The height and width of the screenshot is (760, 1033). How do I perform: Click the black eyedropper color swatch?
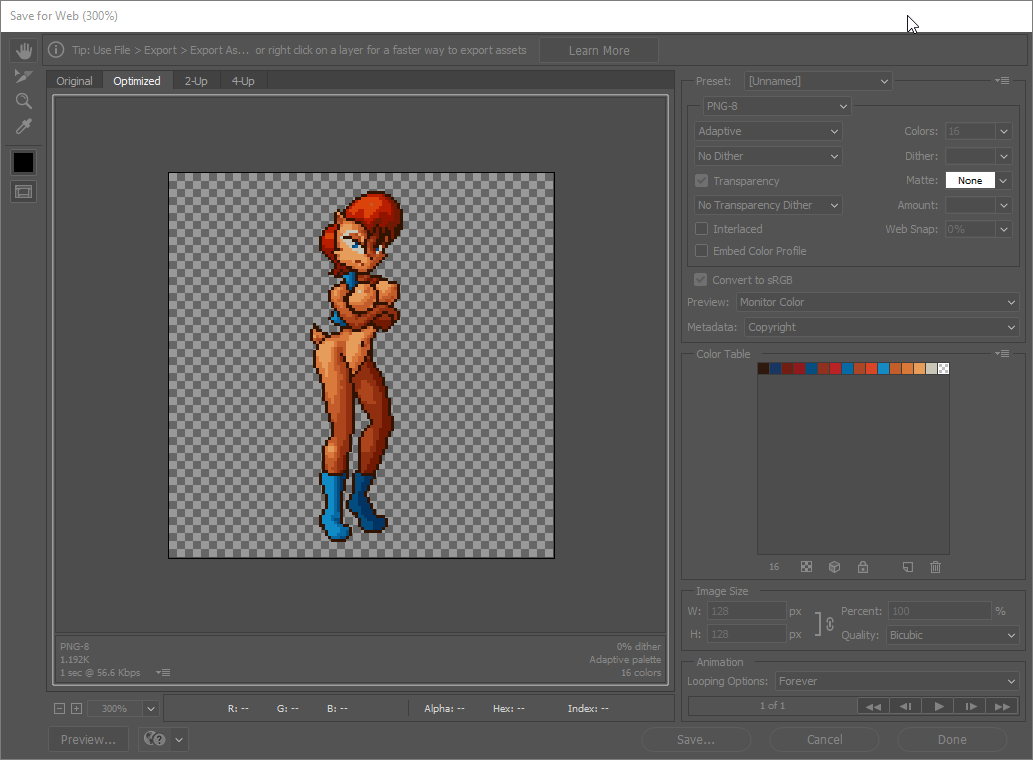(24, 162)
